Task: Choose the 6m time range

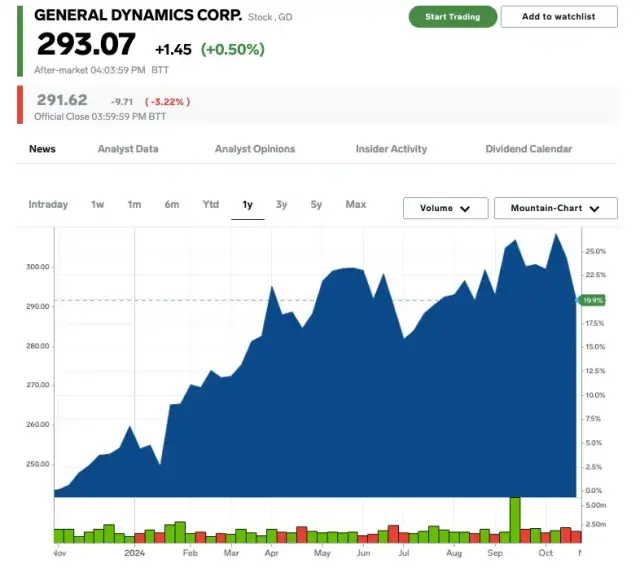Action: [172, 205]
